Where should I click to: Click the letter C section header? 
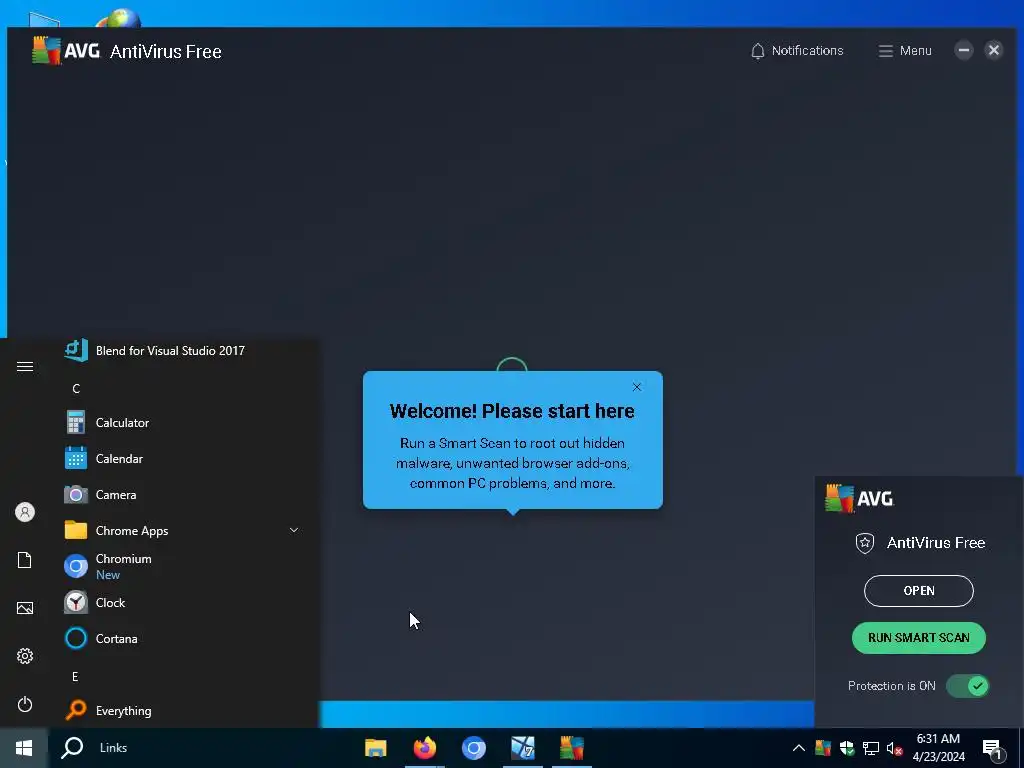pyautogui.click(x=76, y=389)
